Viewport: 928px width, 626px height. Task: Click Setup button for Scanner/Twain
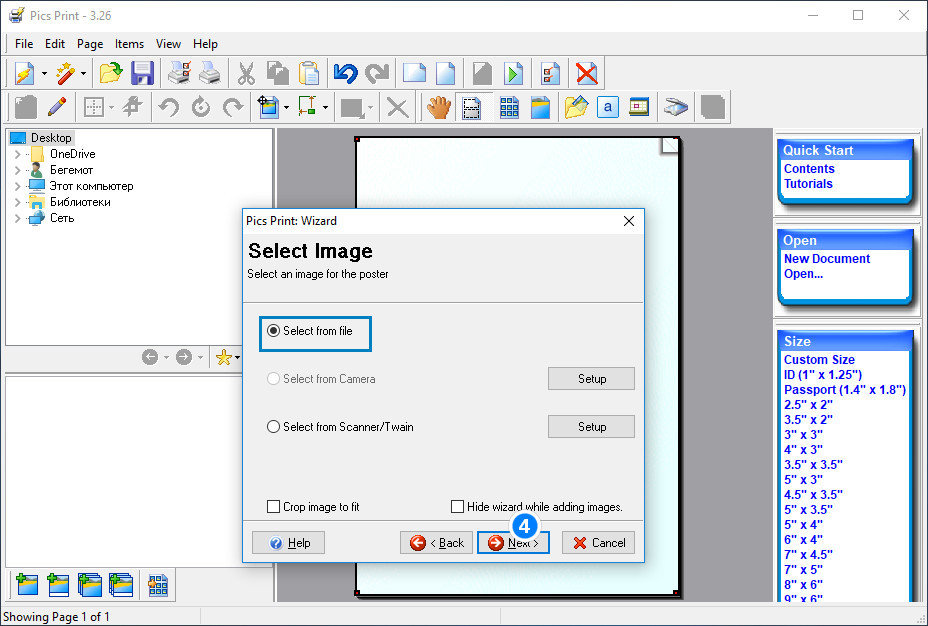tap(591, 427)
